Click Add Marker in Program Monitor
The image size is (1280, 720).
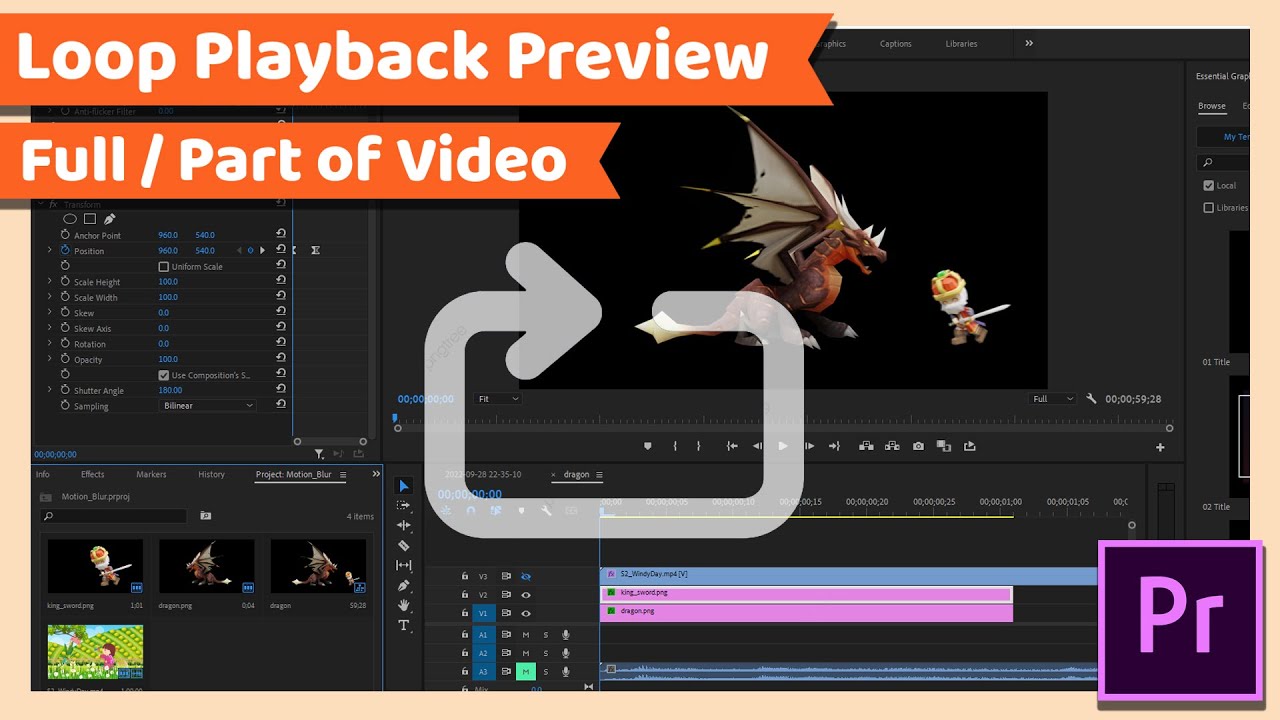coord(647,446)
